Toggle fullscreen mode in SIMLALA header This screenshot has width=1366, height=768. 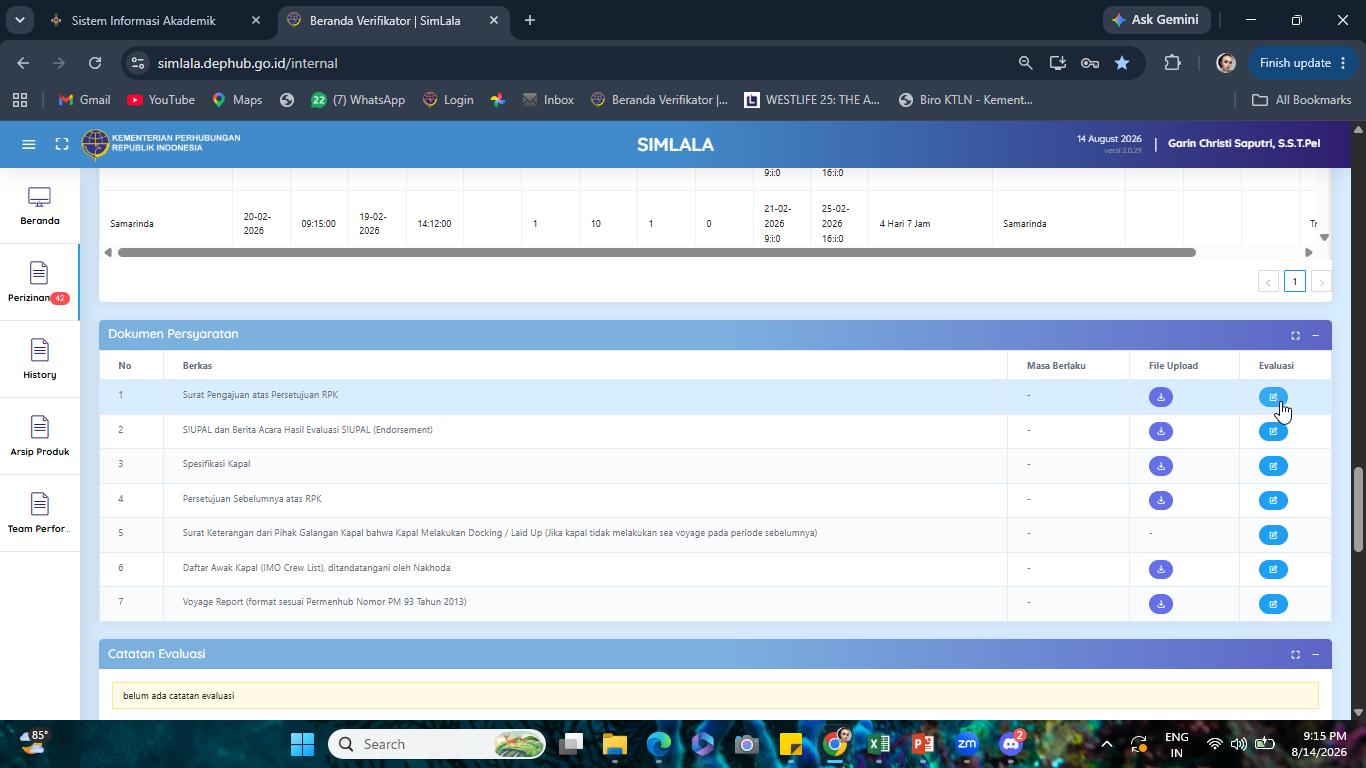[x=62, y=144]
